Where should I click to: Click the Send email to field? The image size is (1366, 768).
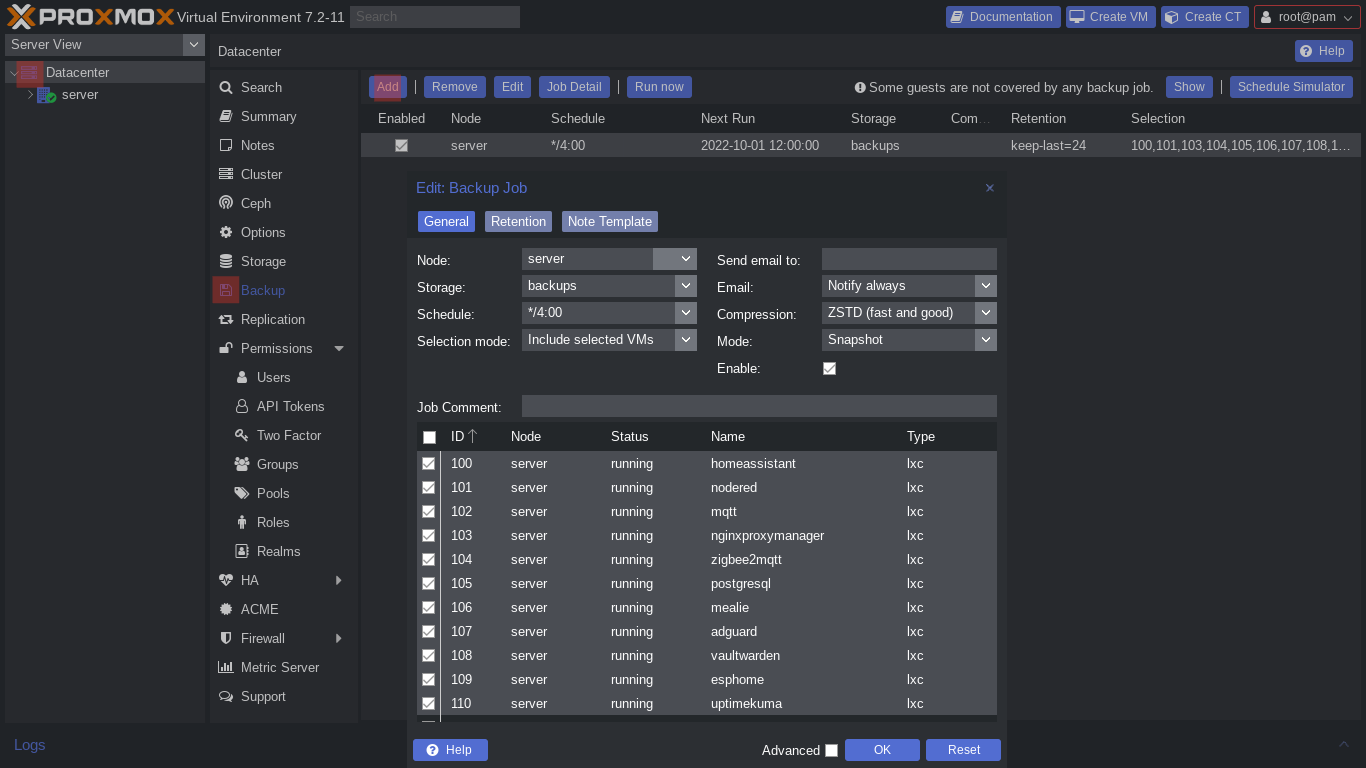(x=909, y=259)
